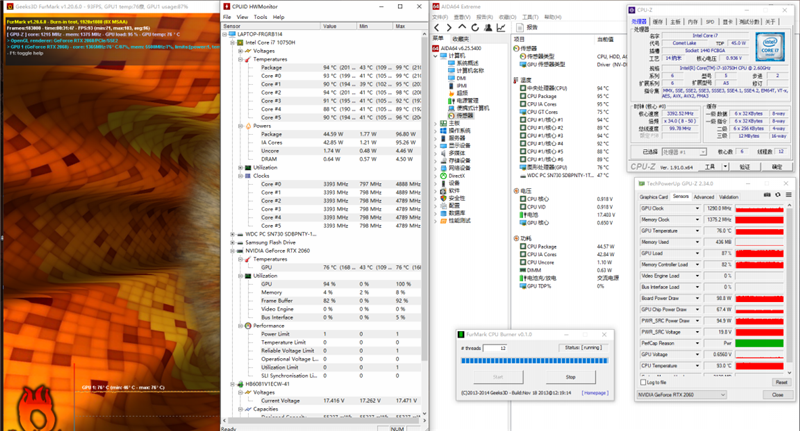Go back in AIDA64 toolbar
Image resolution: width=800 pixels, height=431 pixels.
[x=437, y=28]
